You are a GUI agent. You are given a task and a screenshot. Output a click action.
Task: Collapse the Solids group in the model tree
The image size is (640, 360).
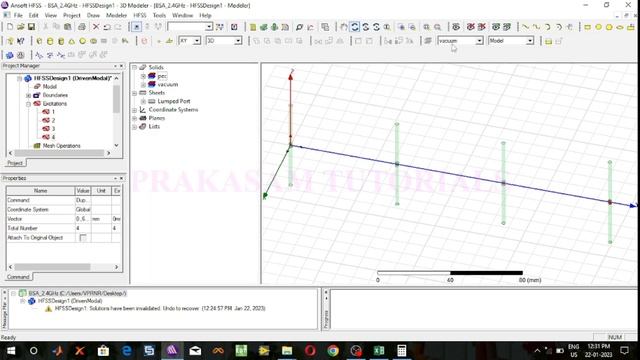coord(134,67)
